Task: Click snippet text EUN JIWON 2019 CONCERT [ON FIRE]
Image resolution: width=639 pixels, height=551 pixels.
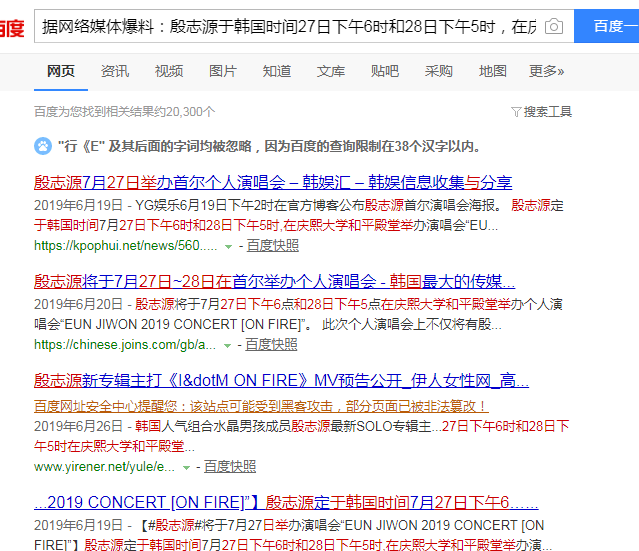Action: [185, 325]
